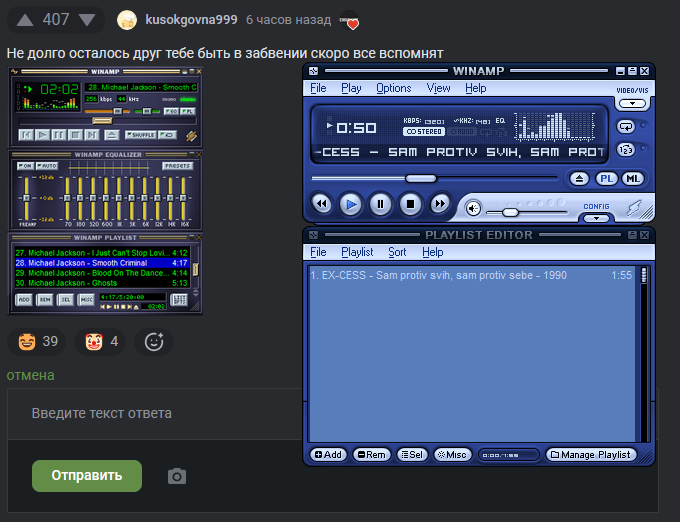Open the Play menu in blue Winamp
Viewport: 680px width, 522px height.
coord(351,88)
